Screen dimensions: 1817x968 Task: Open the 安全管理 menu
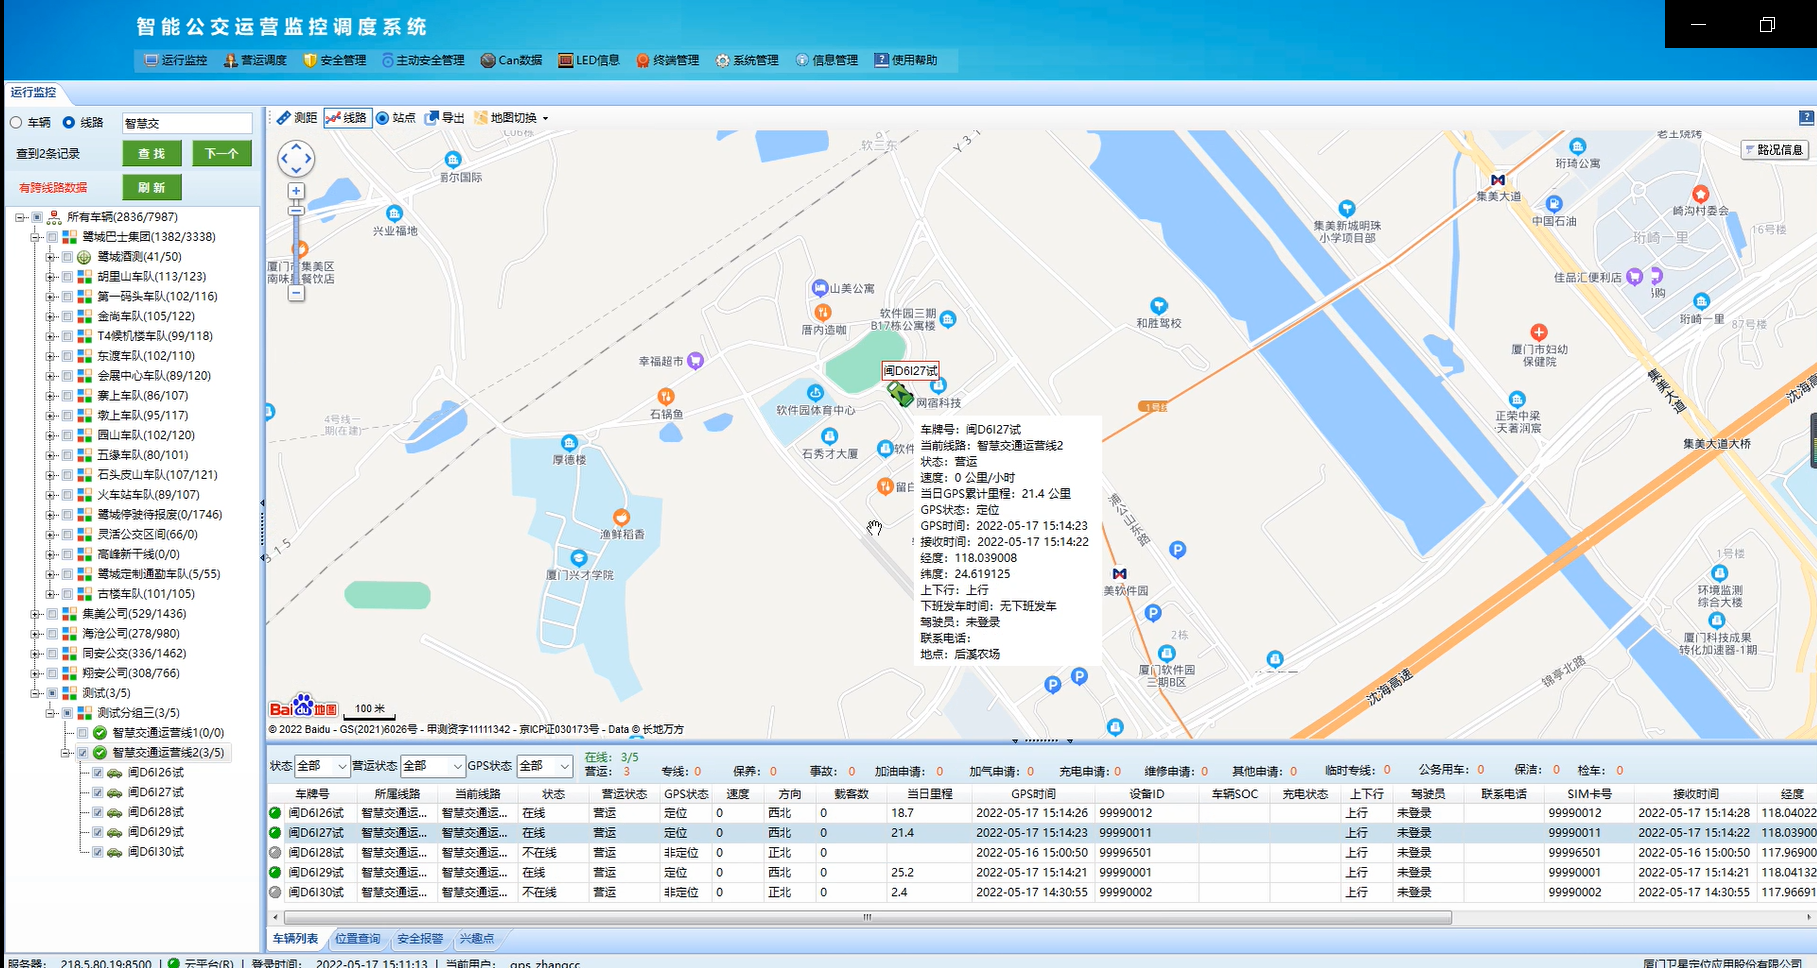click(335, 60)
